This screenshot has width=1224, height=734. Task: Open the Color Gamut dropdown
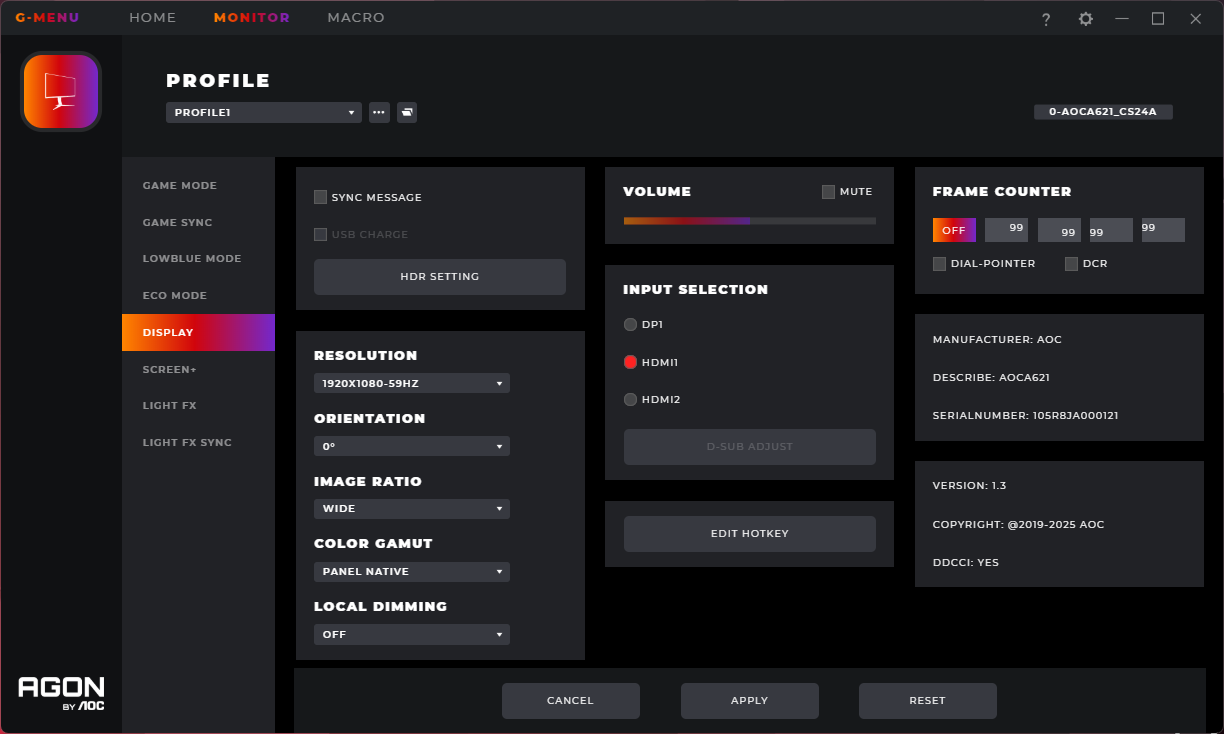[412, 572]
